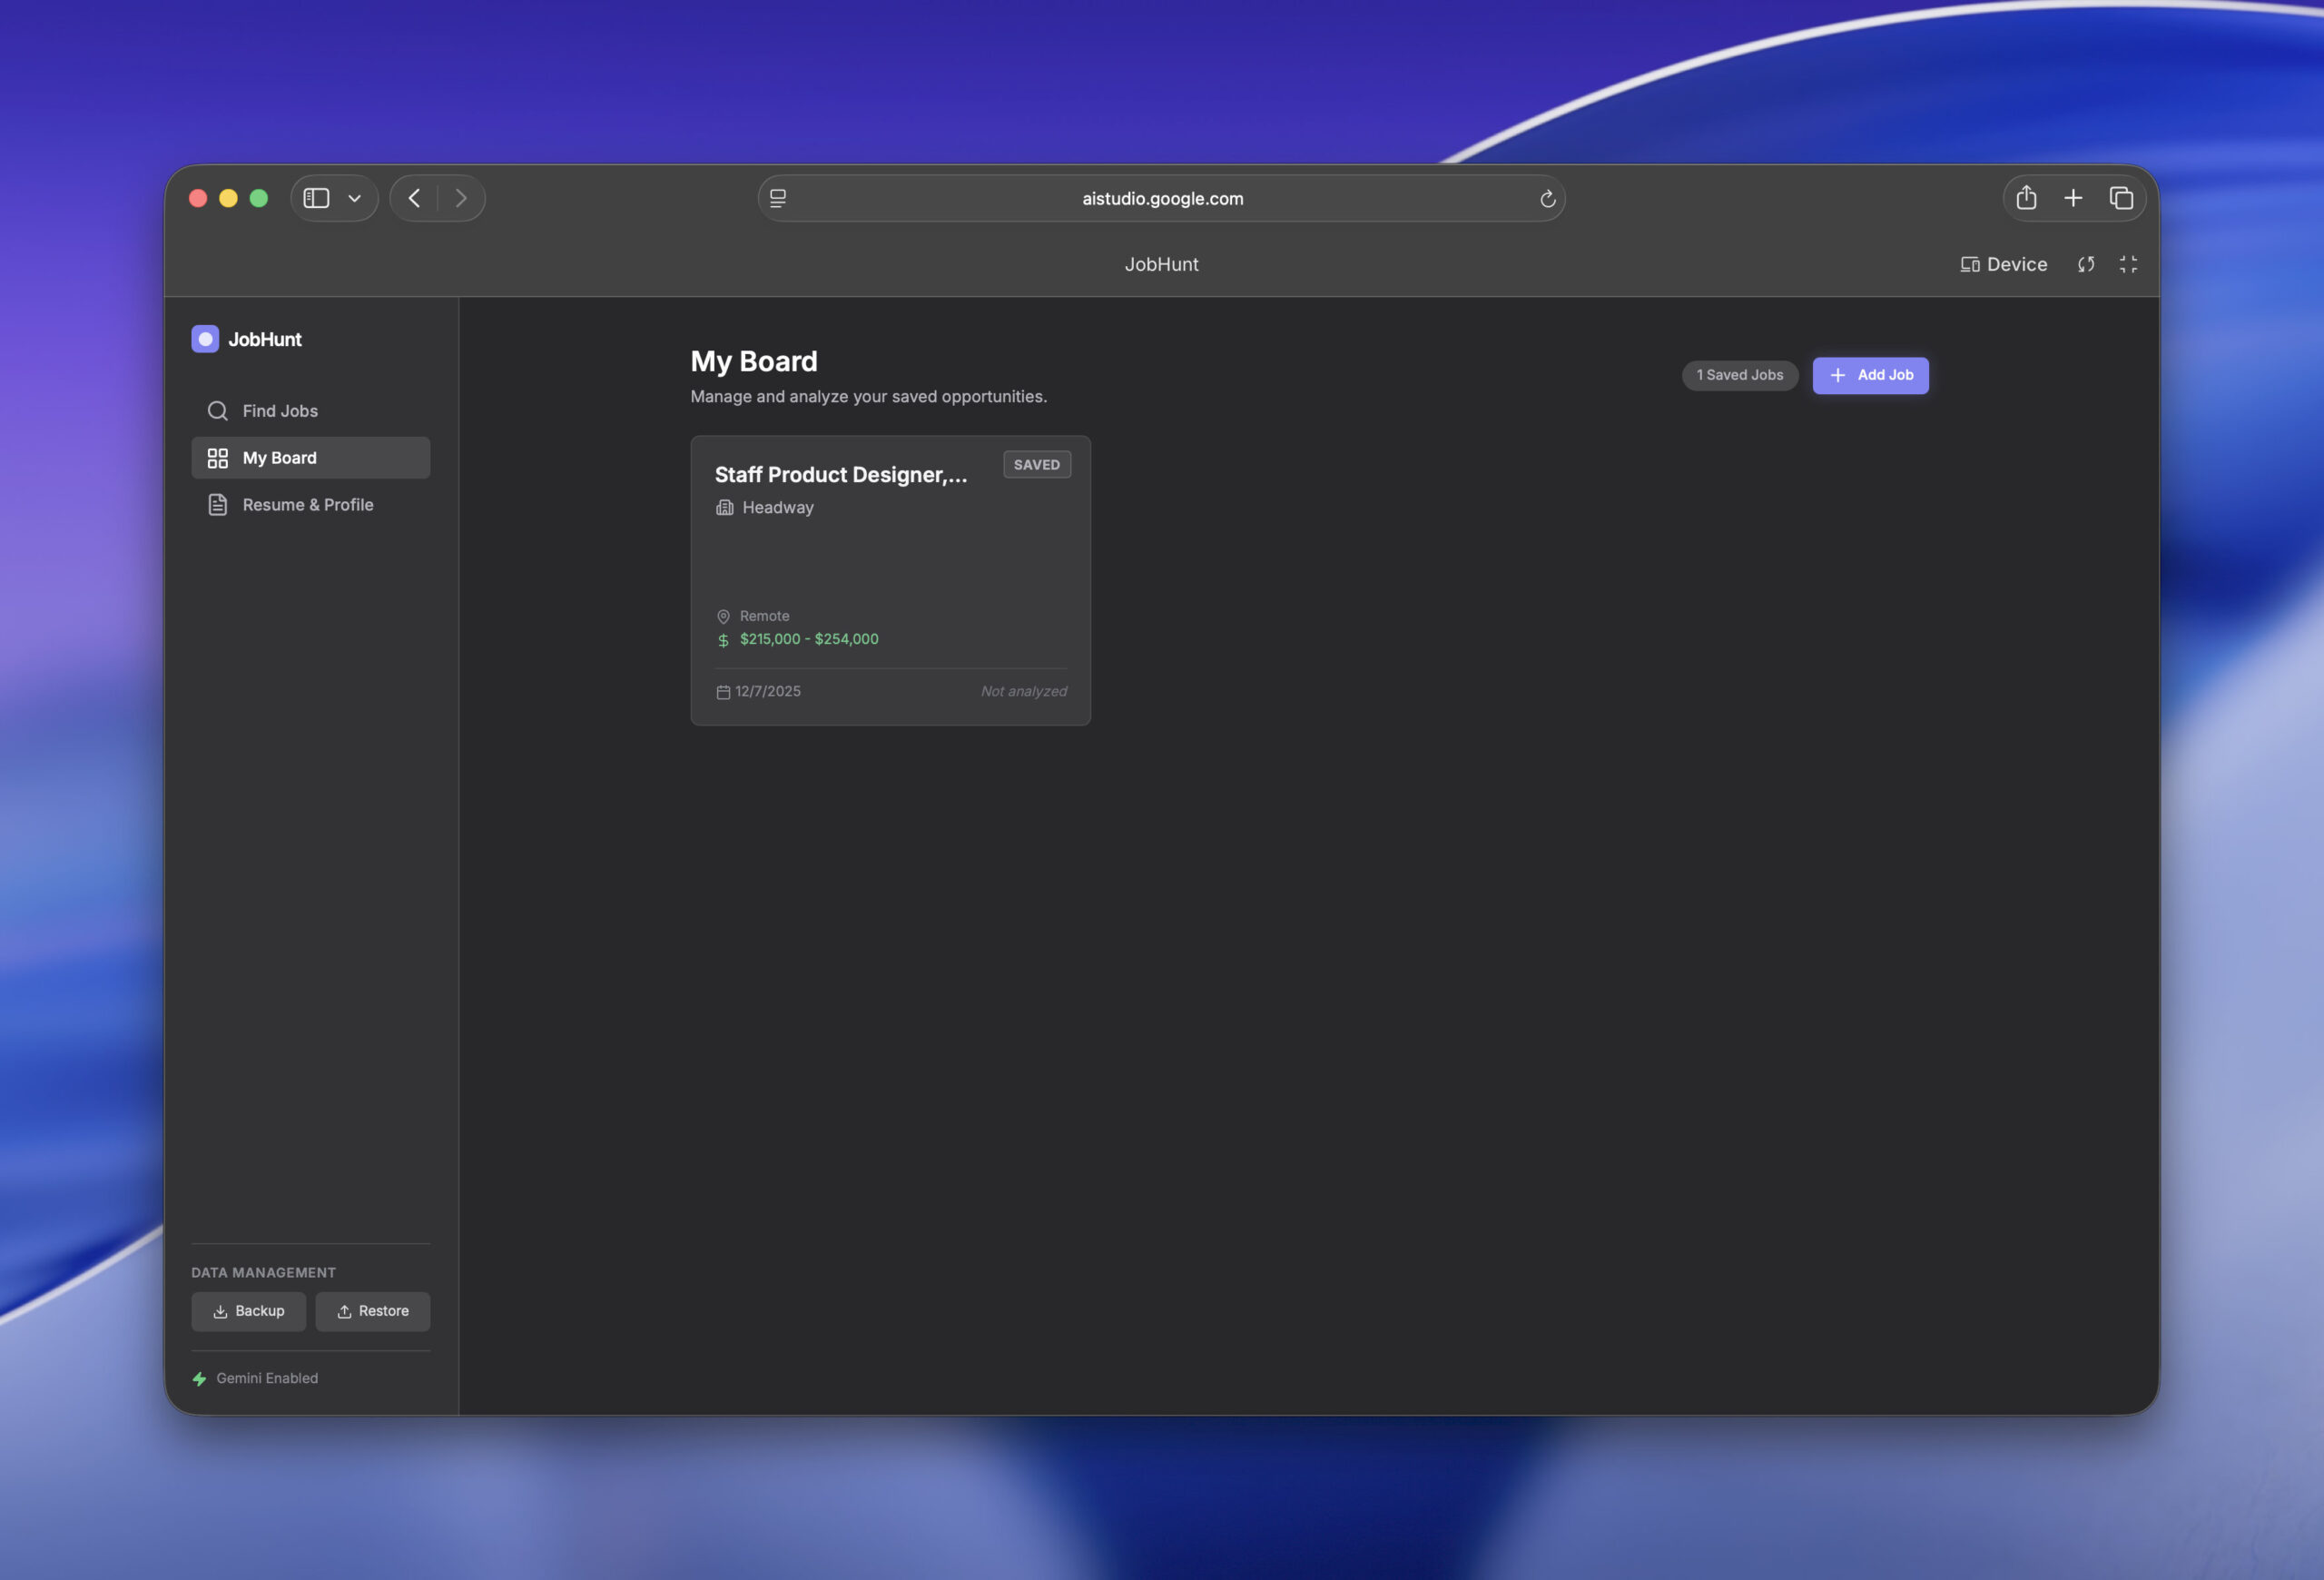Viewport: 2324px width, 1580px height.
Task: Click the Restore button
Action: (372, 1311)
